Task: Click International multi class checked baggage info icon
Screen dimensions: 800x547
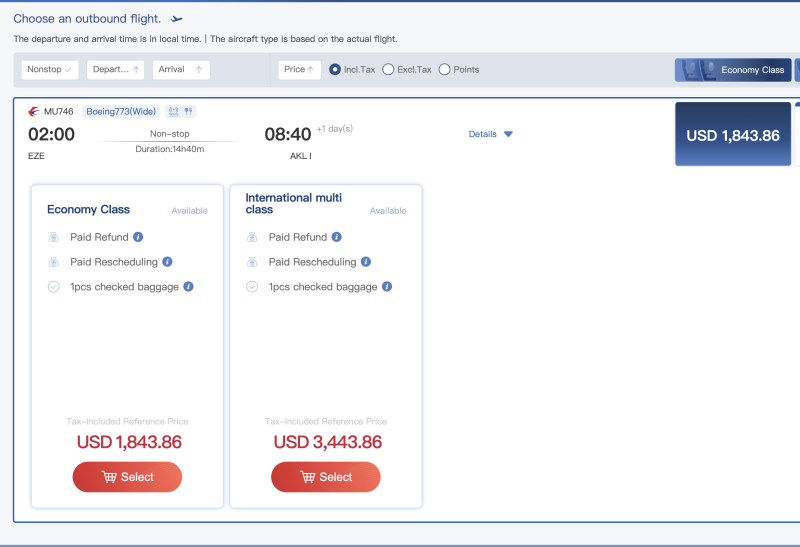Action: 387,287
